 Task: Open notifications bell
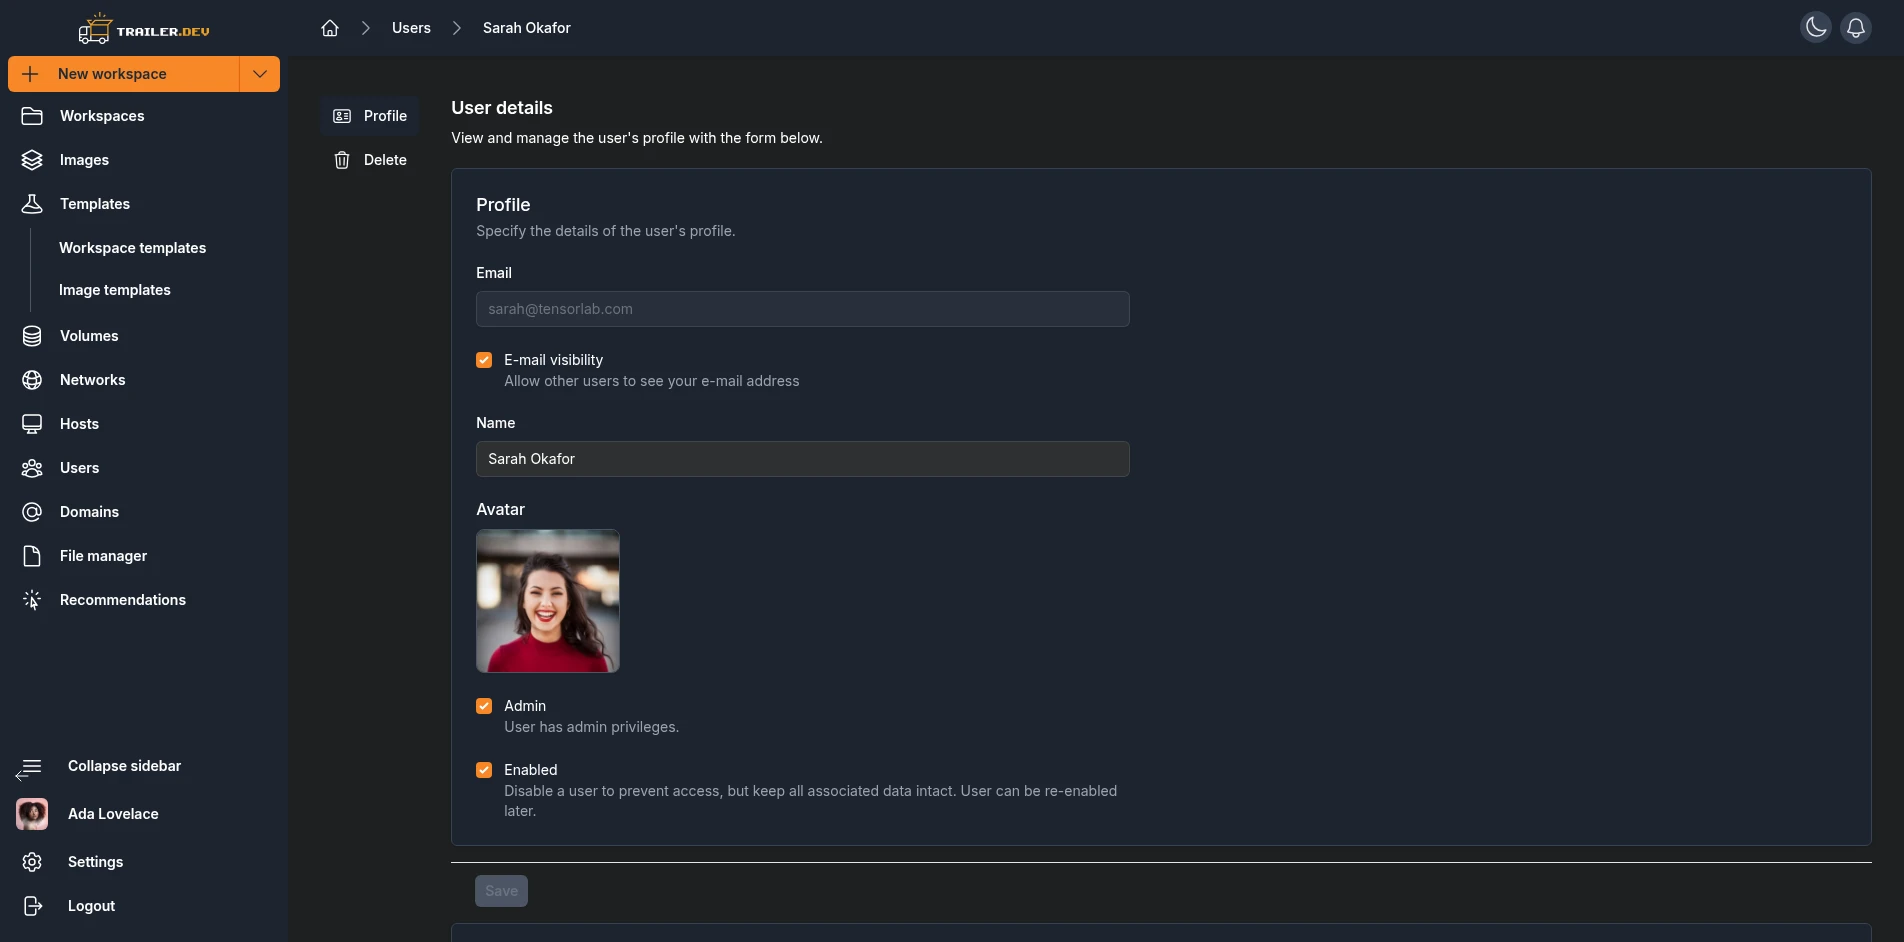pyautogui.click(x=1856, y=28)
